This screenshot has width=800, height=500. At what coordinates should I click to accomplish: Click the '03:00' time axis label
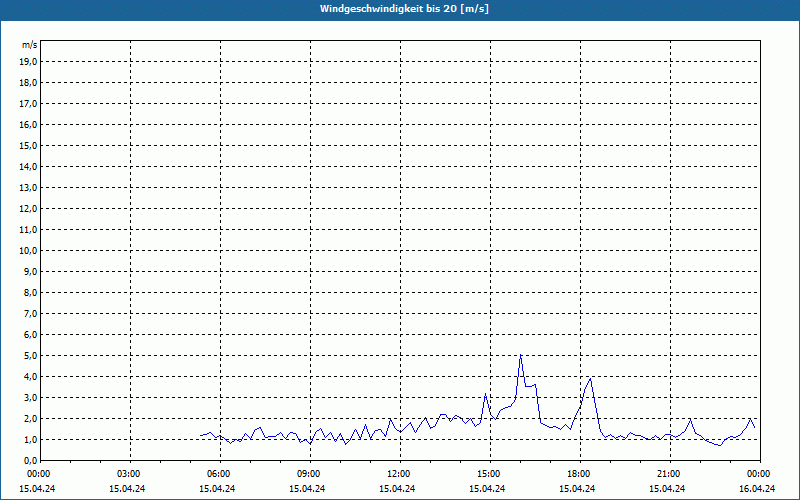[129, 474]
